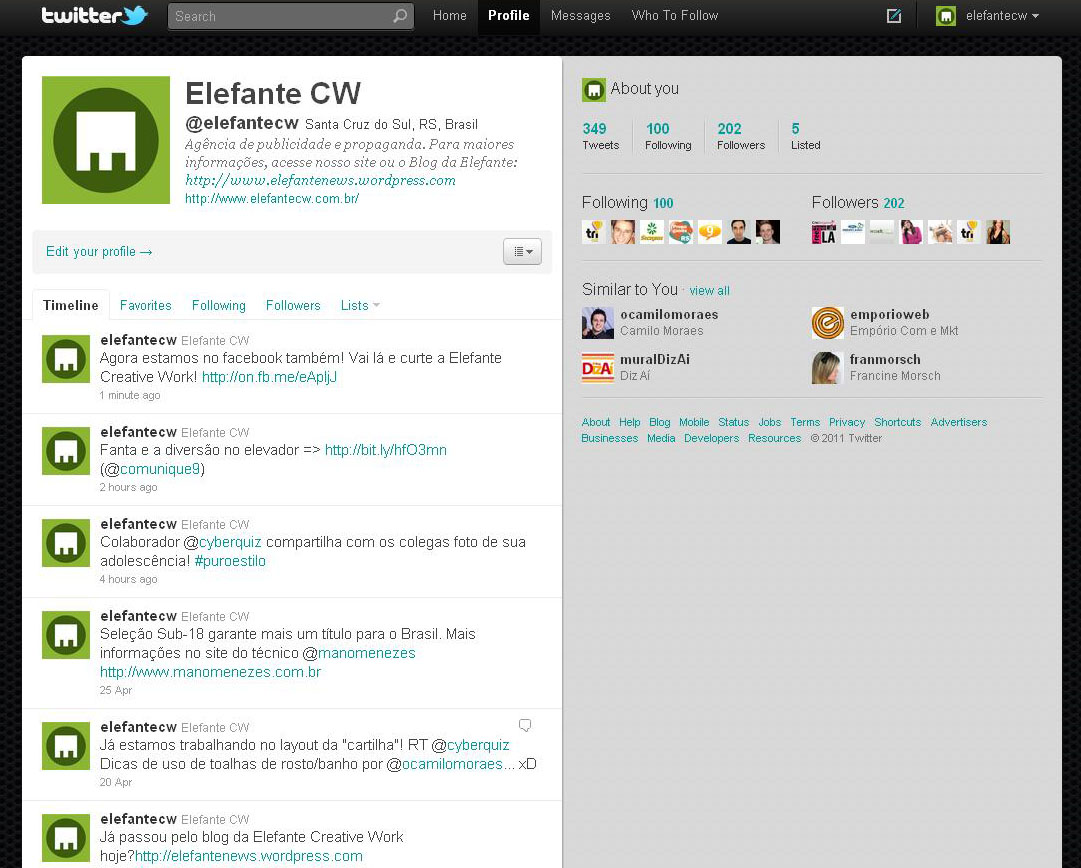Switch to the Following tab
The height and width of the screenshot is (868, 1081).
(x=219, y=305)
